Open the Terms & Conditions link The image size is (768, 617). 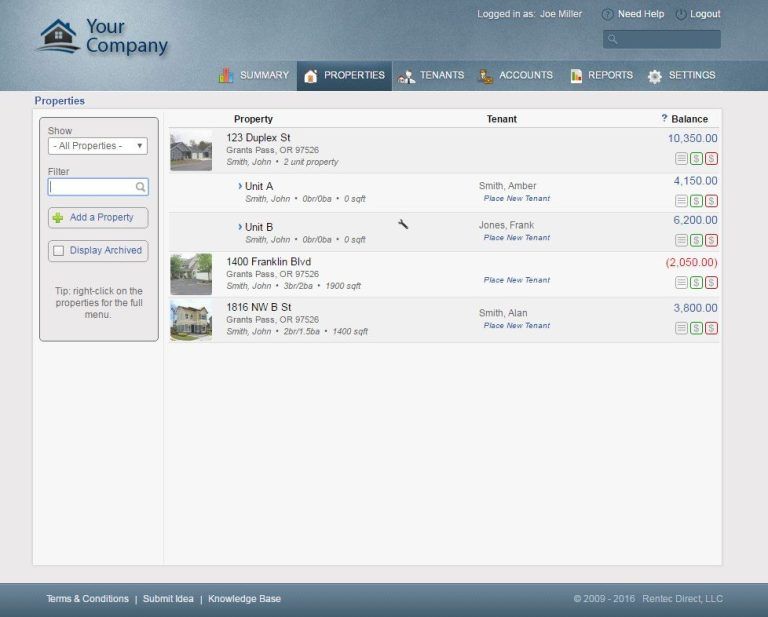coord(87,599)
